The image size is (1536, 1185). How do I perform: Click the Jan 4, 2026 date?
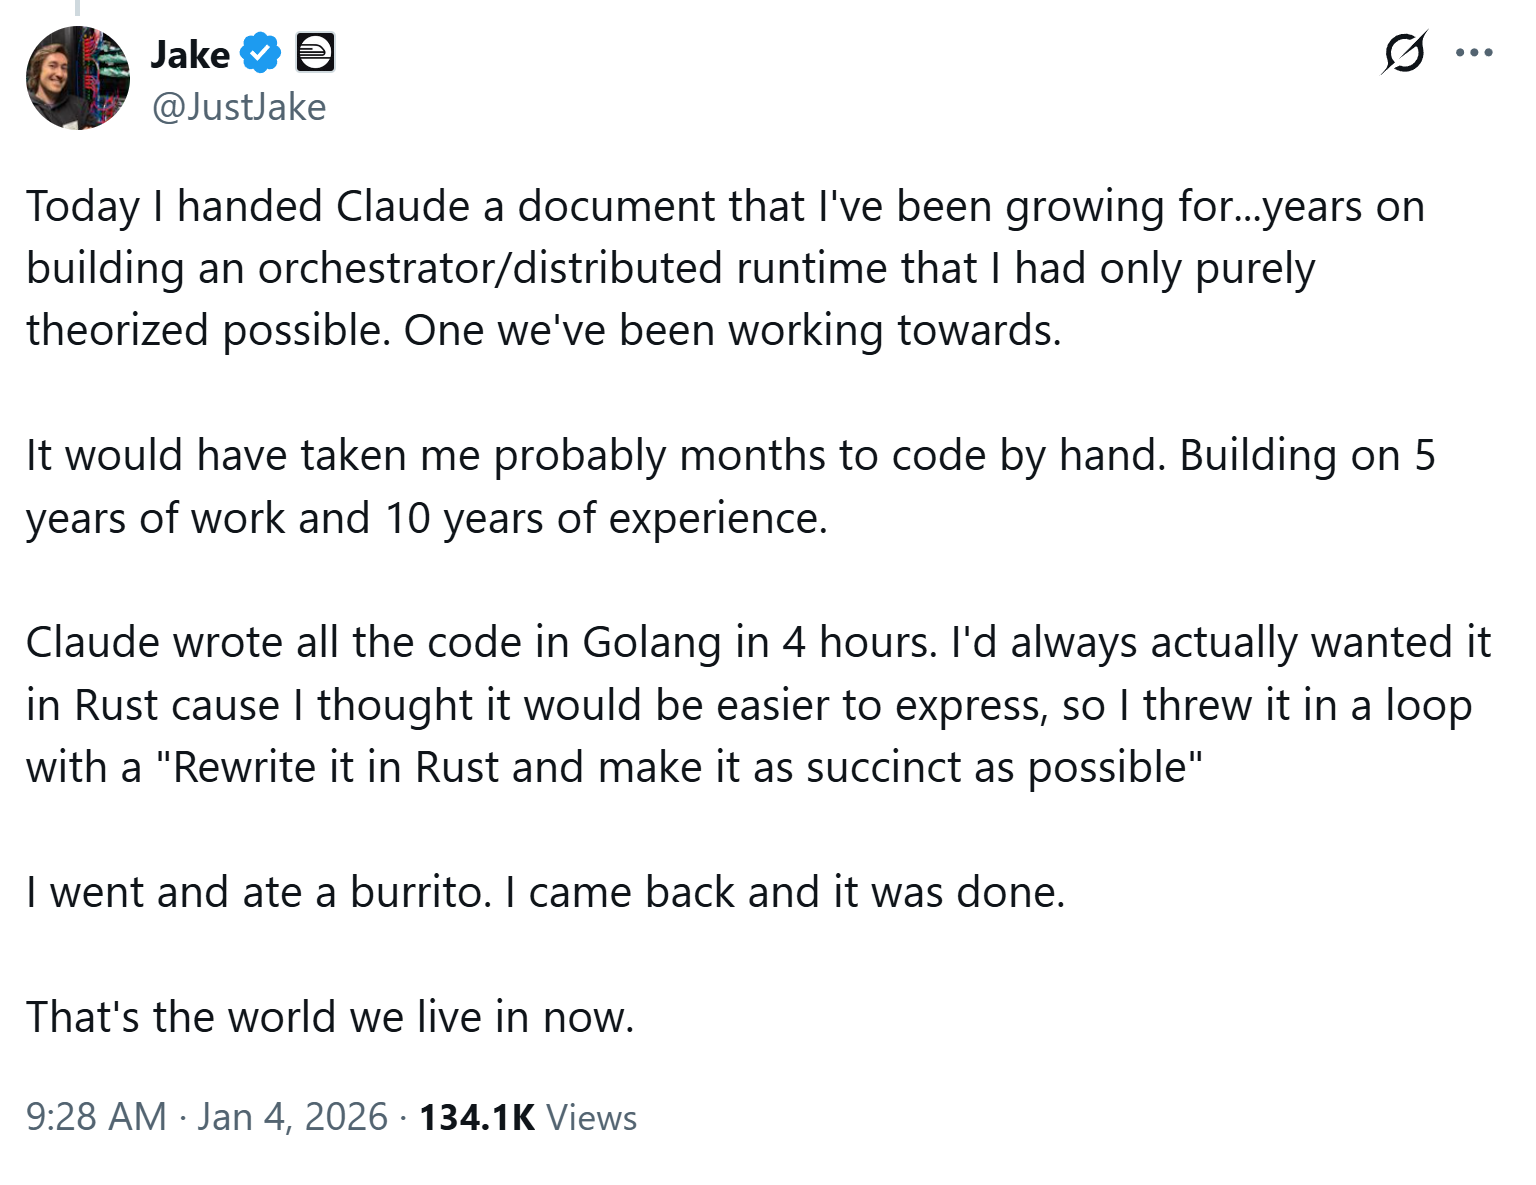click(x=292, y=1117)
